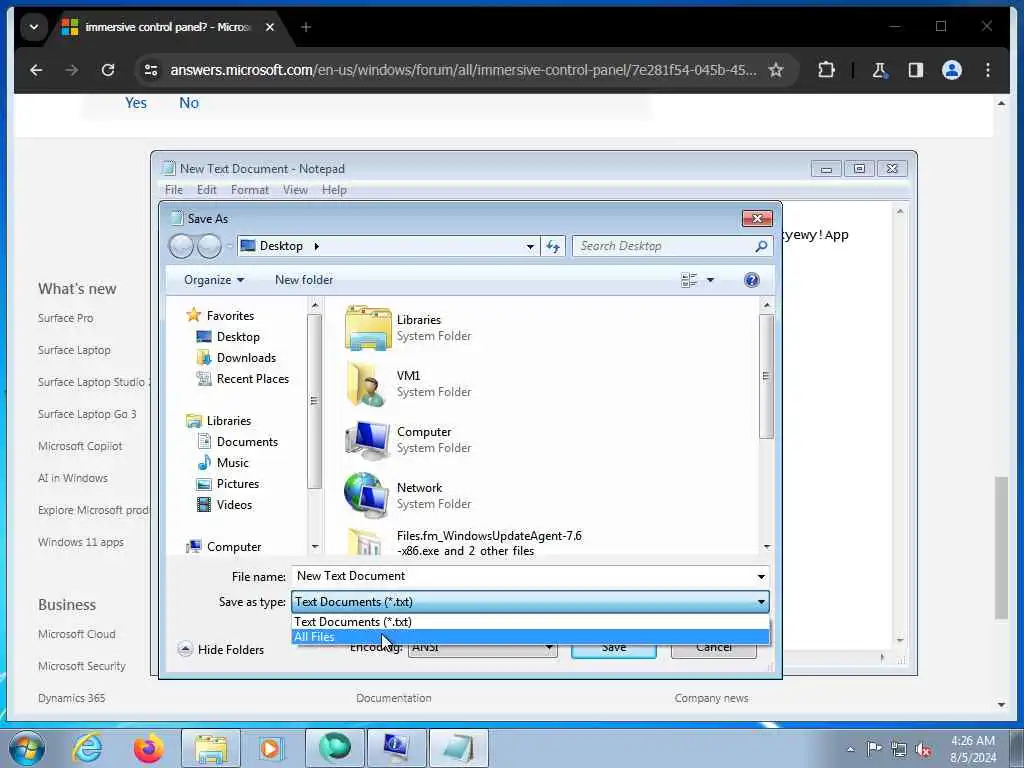Select Recent Places in the navigation pane
The height and width of the screenshot is (768, 1024).
pos(252,379)
